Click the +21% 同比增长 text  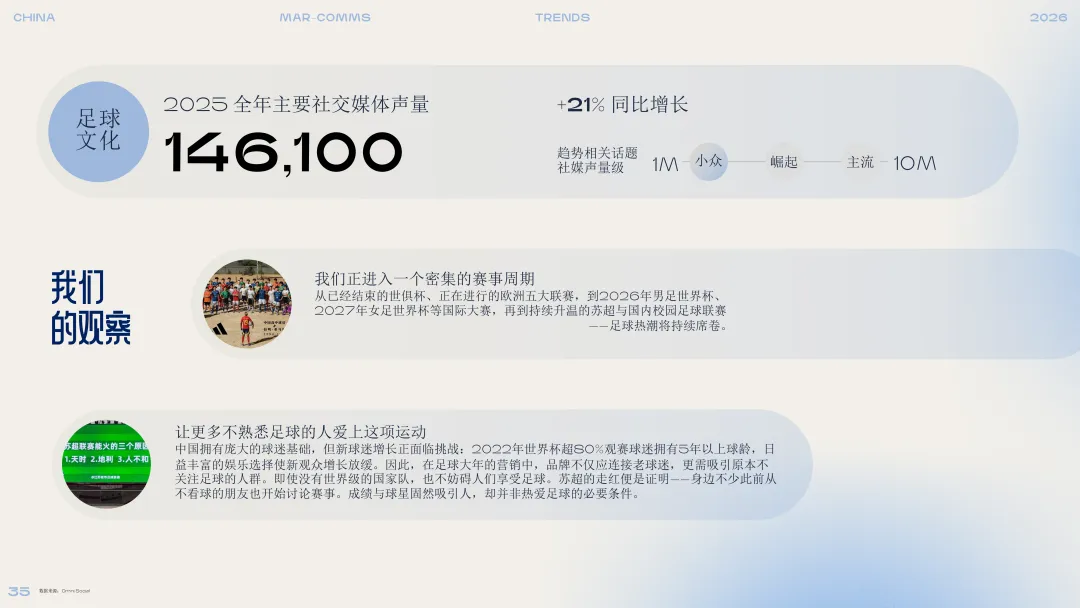(x=622, y=105)
